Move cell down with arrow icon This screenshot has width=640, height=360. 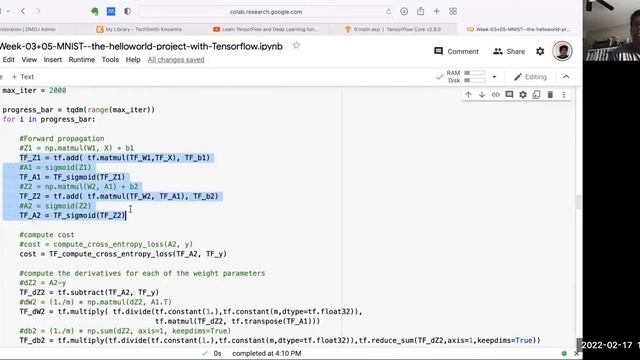tap(482, 95)
